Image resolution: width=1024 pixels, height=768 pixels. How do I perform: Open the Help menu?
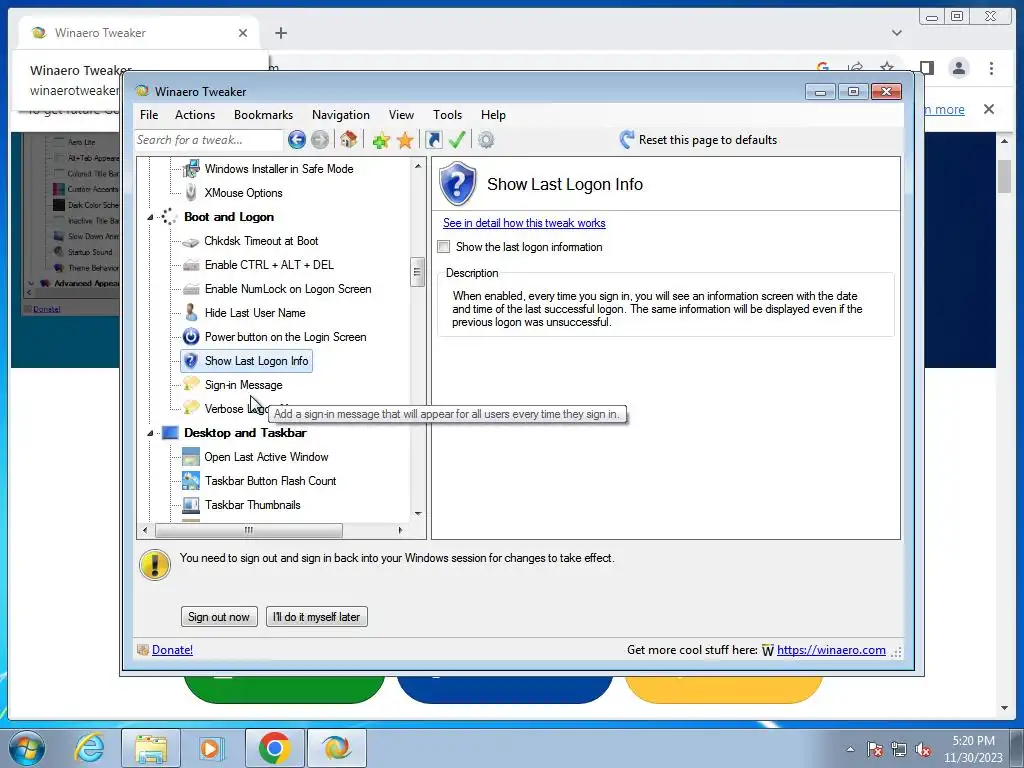(493, 115)
